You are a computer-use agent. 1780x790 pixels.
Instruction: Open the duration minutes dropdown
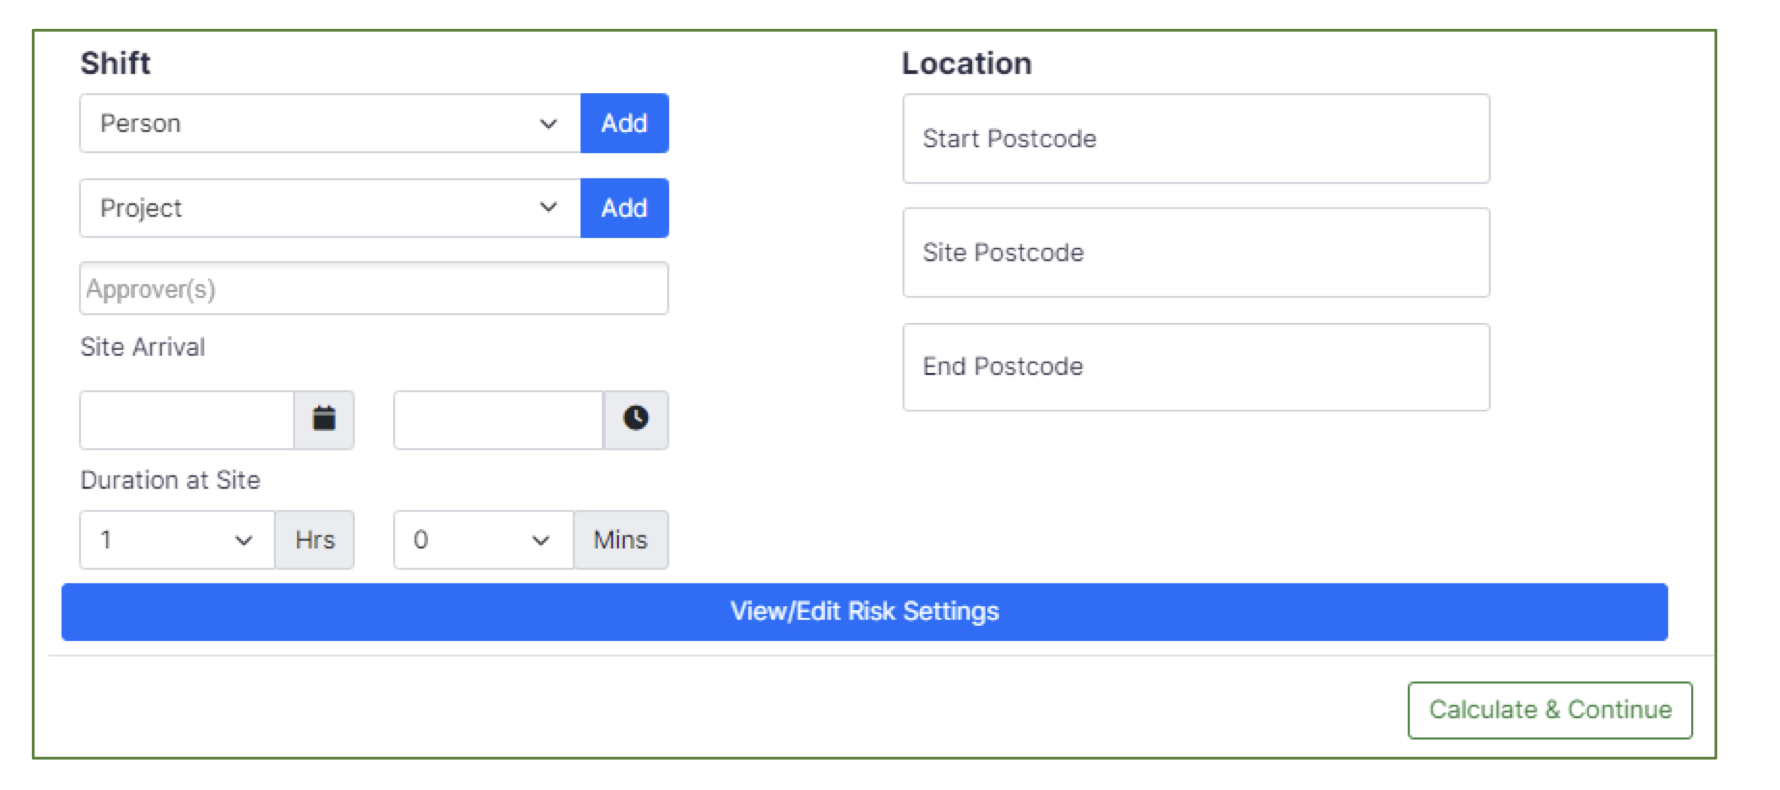click(x=483, y=540)
